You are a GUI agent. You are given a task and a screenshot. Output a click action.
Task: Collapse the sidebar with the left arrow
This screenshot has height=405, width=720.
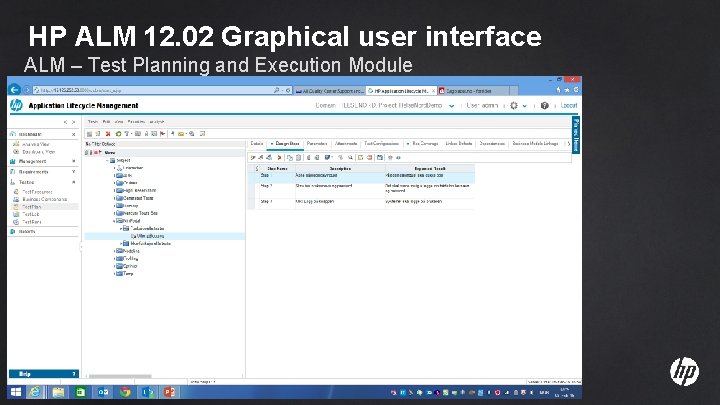66,122
